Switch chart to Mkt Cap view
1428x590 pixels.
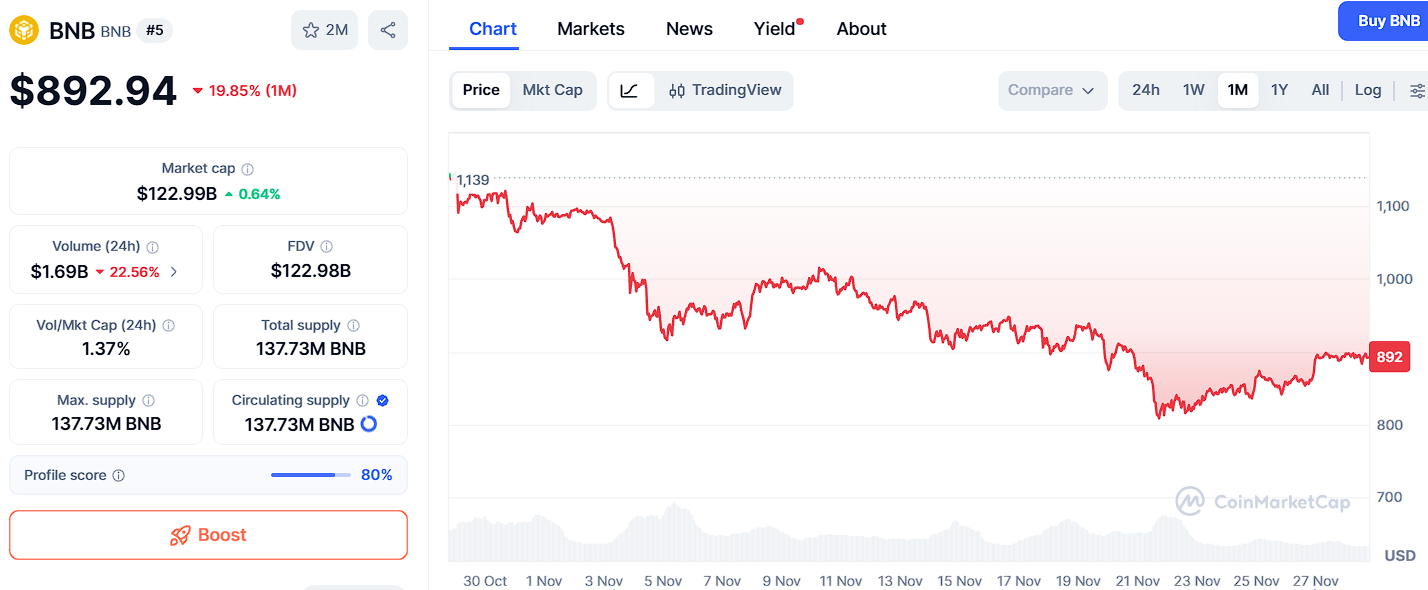point(552,90)
